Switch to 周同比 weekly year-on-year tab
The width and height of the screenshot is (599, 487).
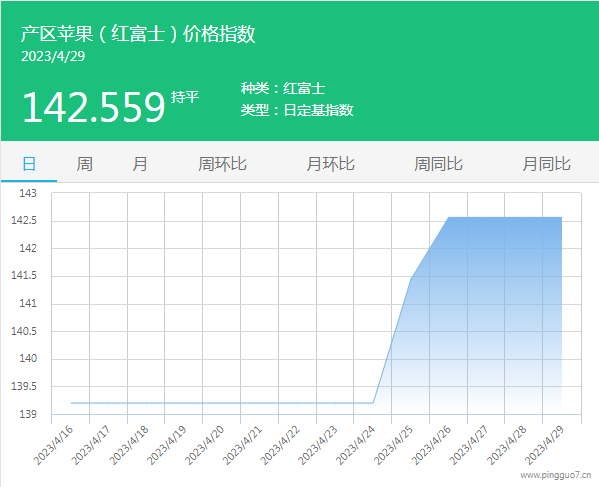click(439, 164)
